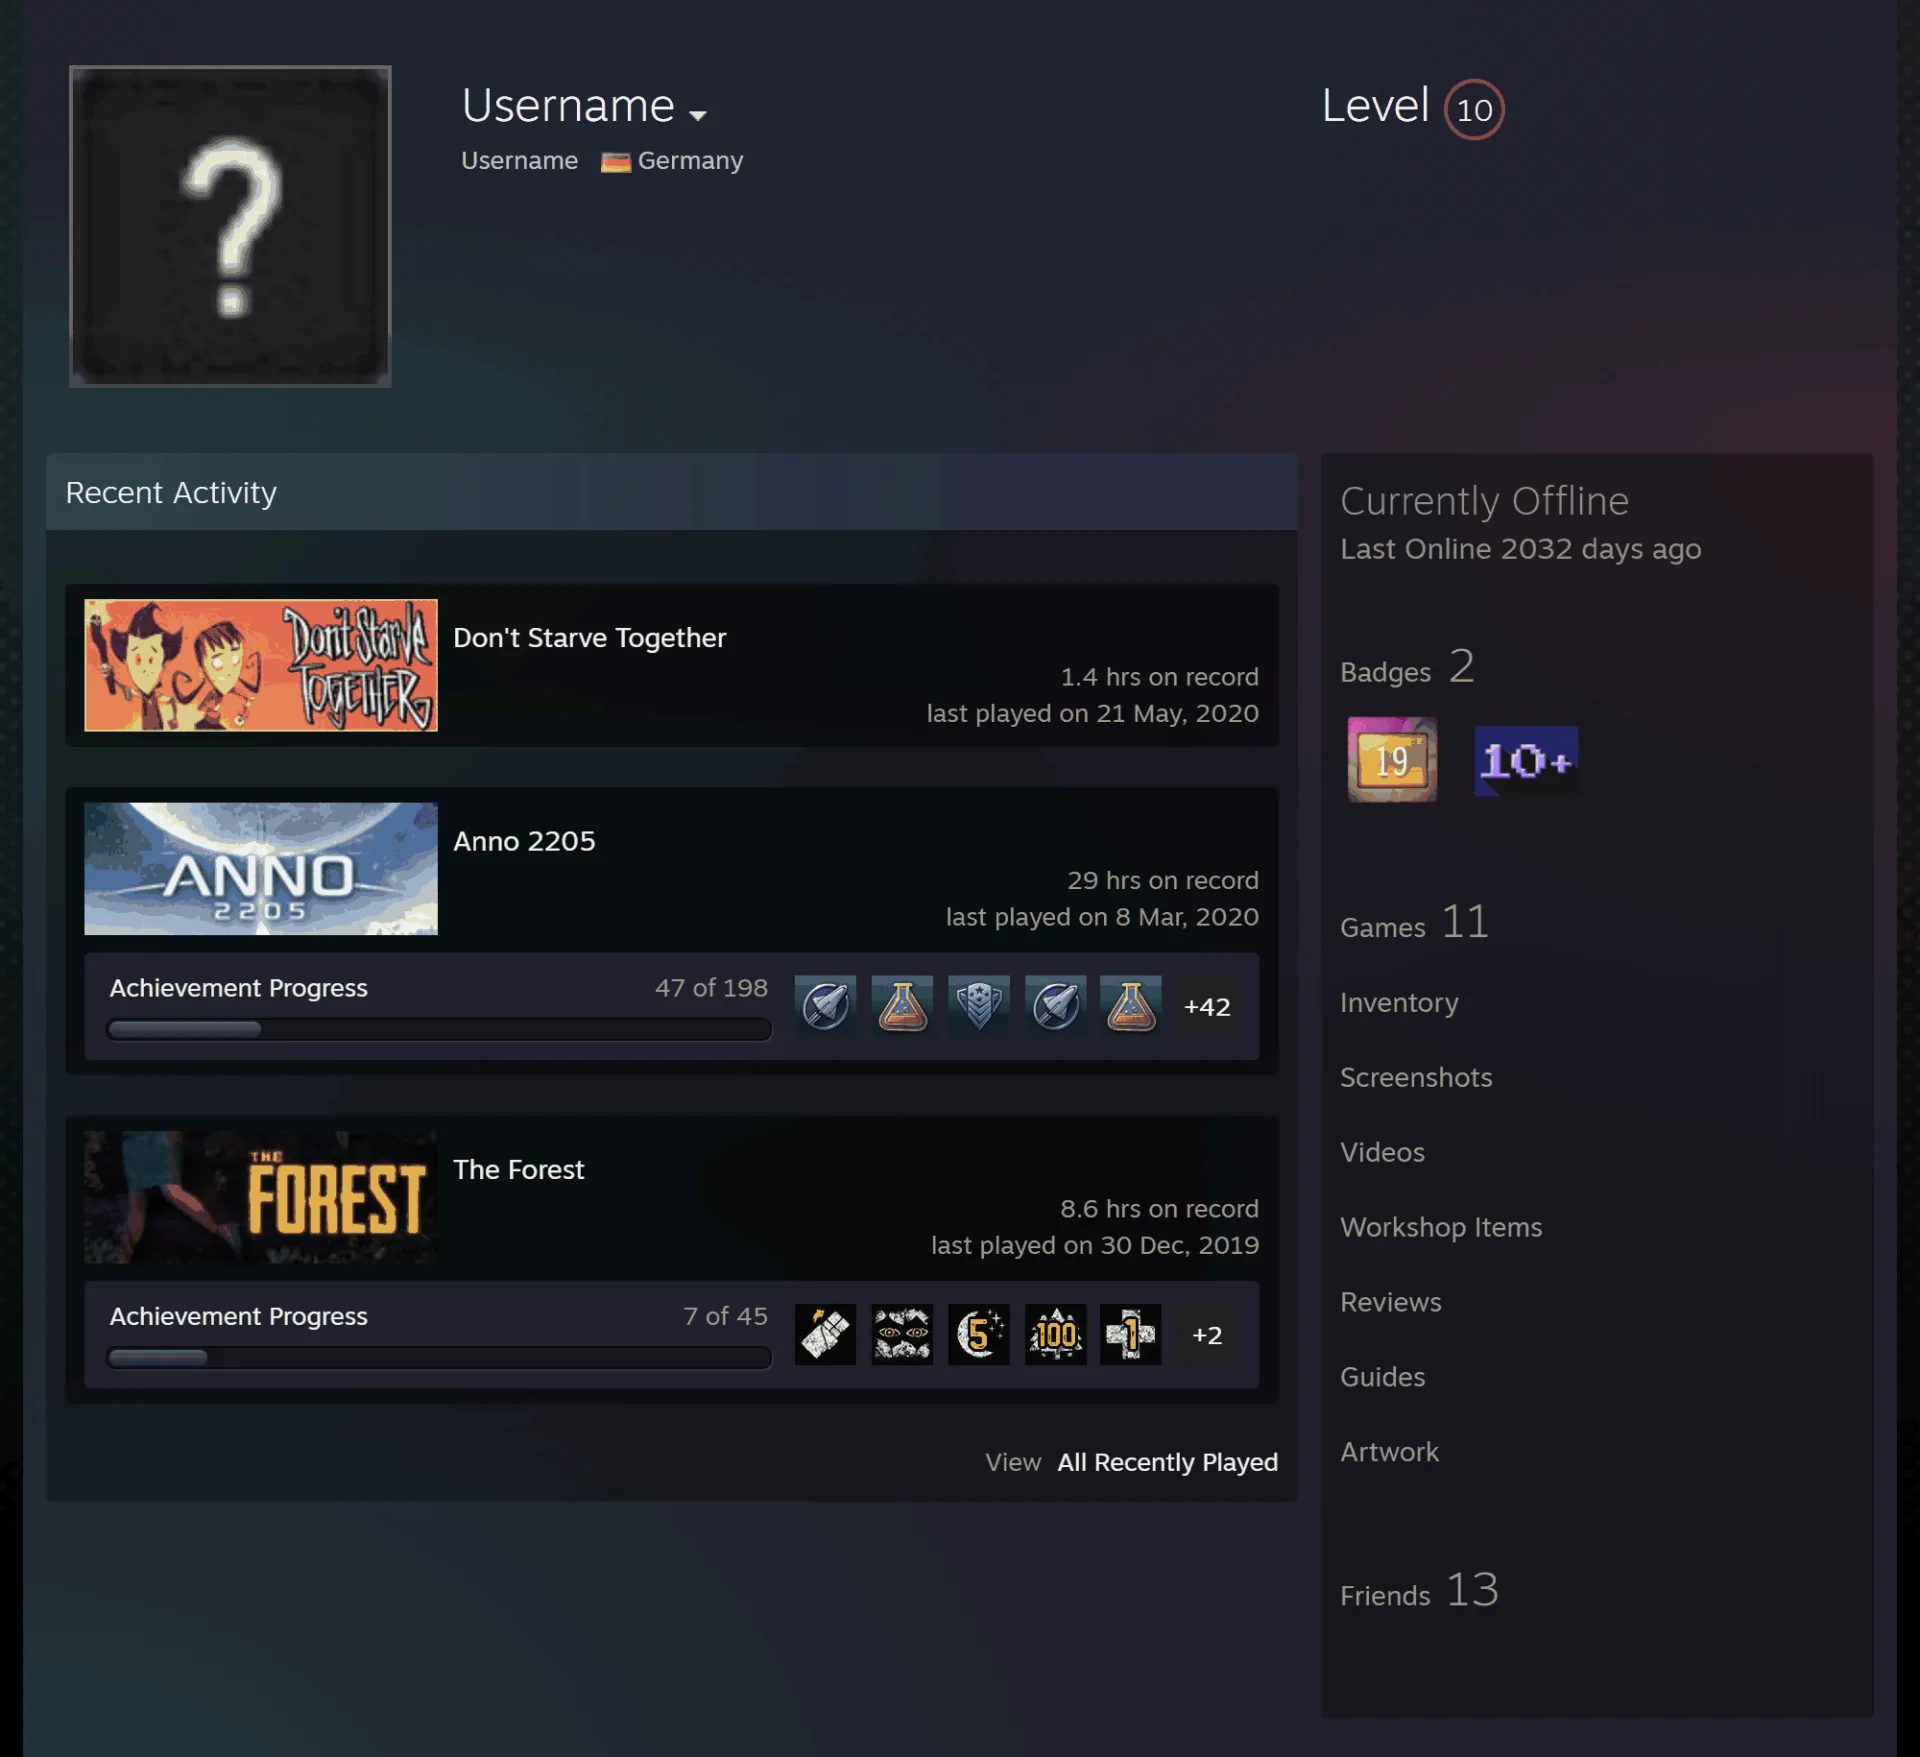Screen dimensions: 1920x1757
Task: Open the Anno 2205 game banner
Action: (261, 868)
